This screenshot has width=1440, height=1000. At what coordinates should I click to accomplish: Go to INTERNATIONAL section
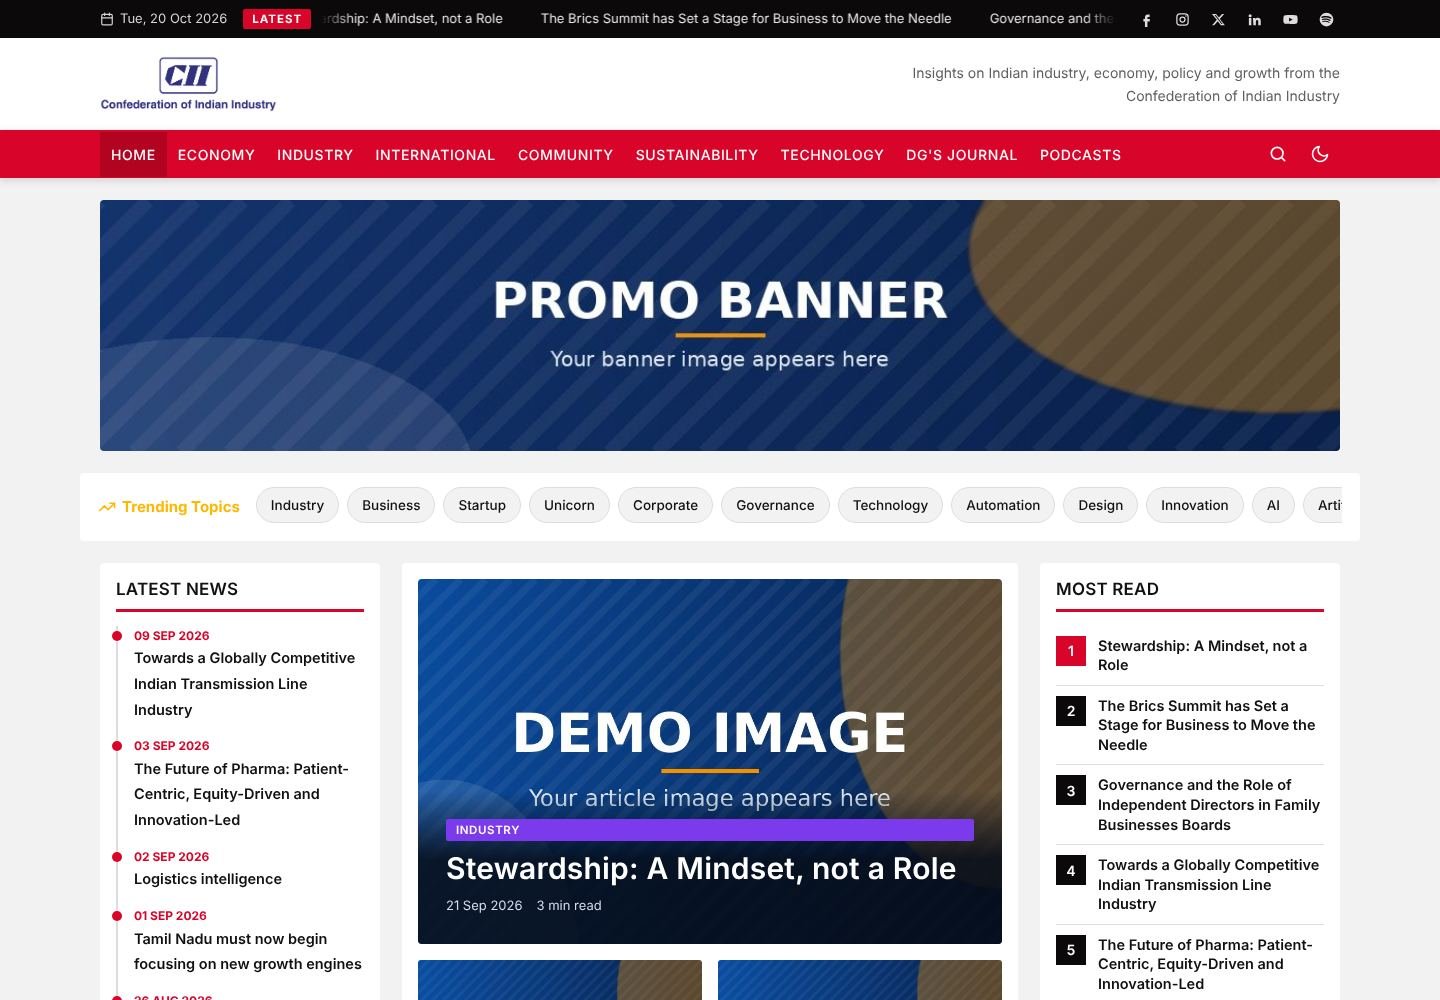click(x=435, y=155)
